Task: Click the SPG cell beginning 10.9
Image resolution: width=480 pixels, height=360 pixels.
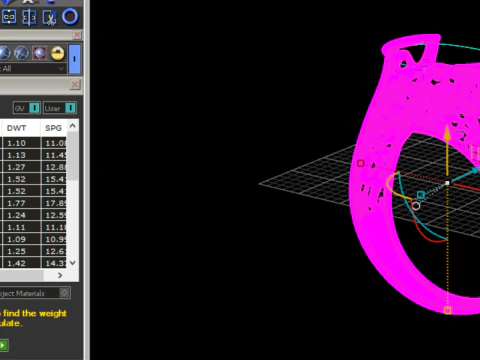Action: (x=54, y=239)
